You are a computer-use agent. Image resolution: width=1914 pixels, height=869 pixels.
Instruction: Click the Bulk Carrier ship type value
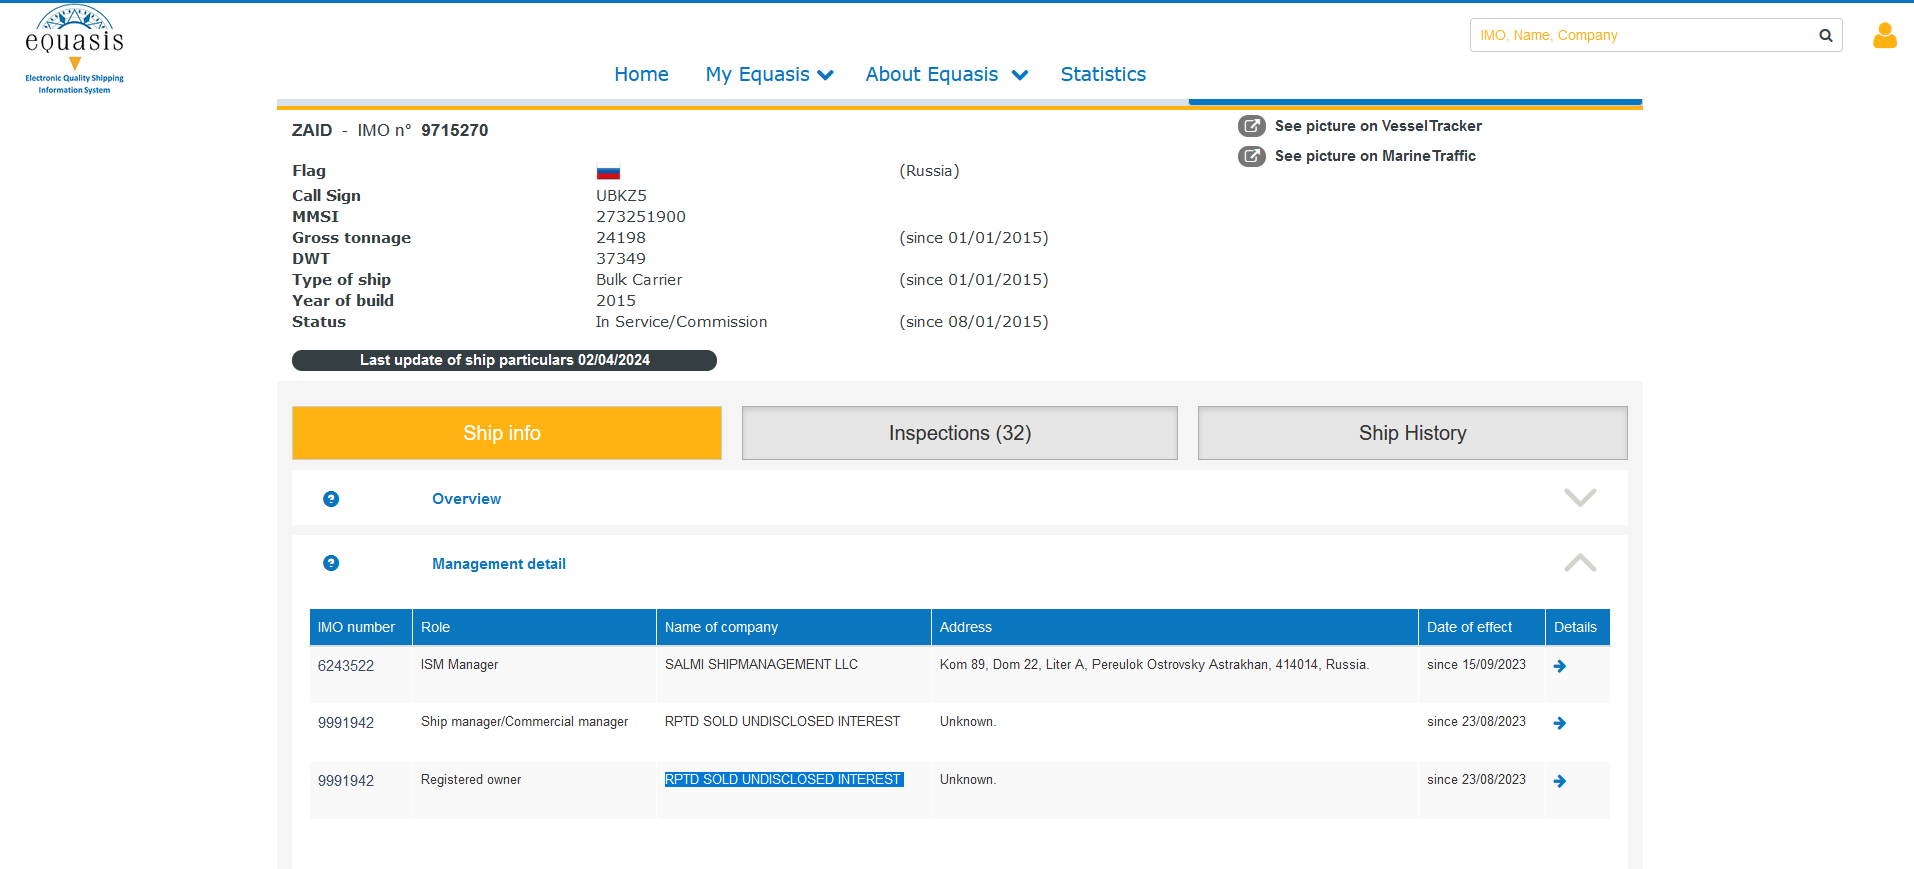coord(639,280)
